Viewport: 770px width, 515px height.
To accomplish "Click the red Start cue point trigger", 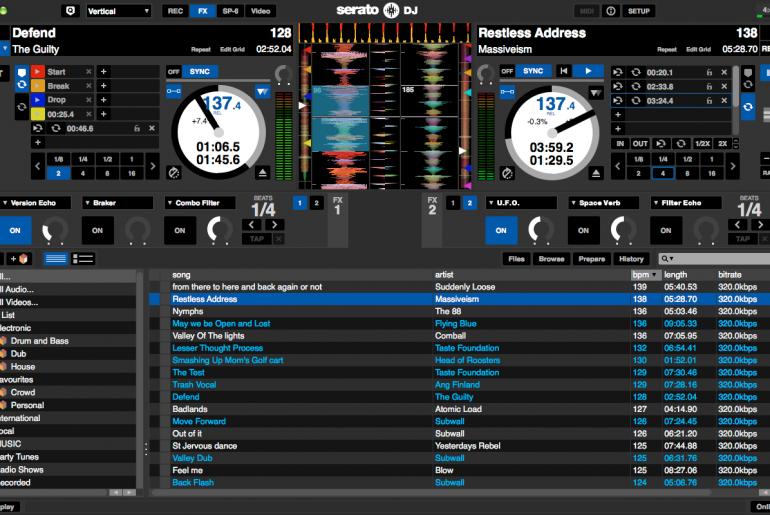I will [x=39, y=72].
